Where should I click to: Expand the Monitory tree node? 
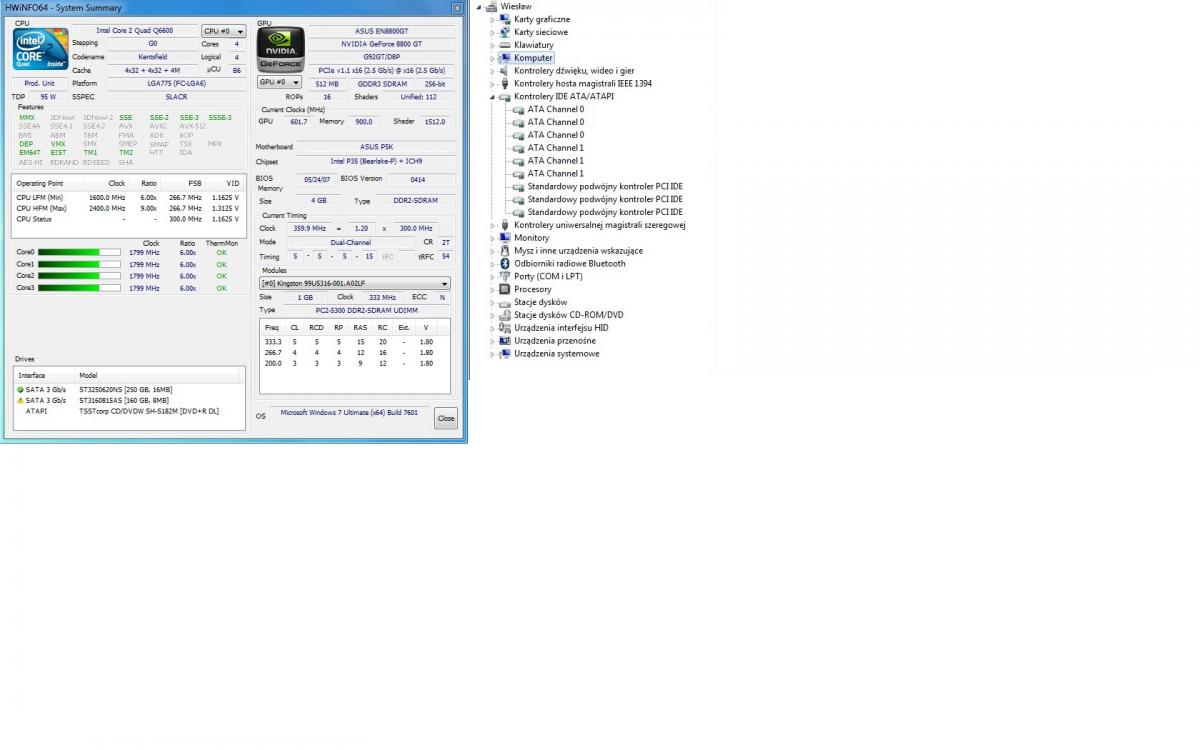click(x=493, y=238)
